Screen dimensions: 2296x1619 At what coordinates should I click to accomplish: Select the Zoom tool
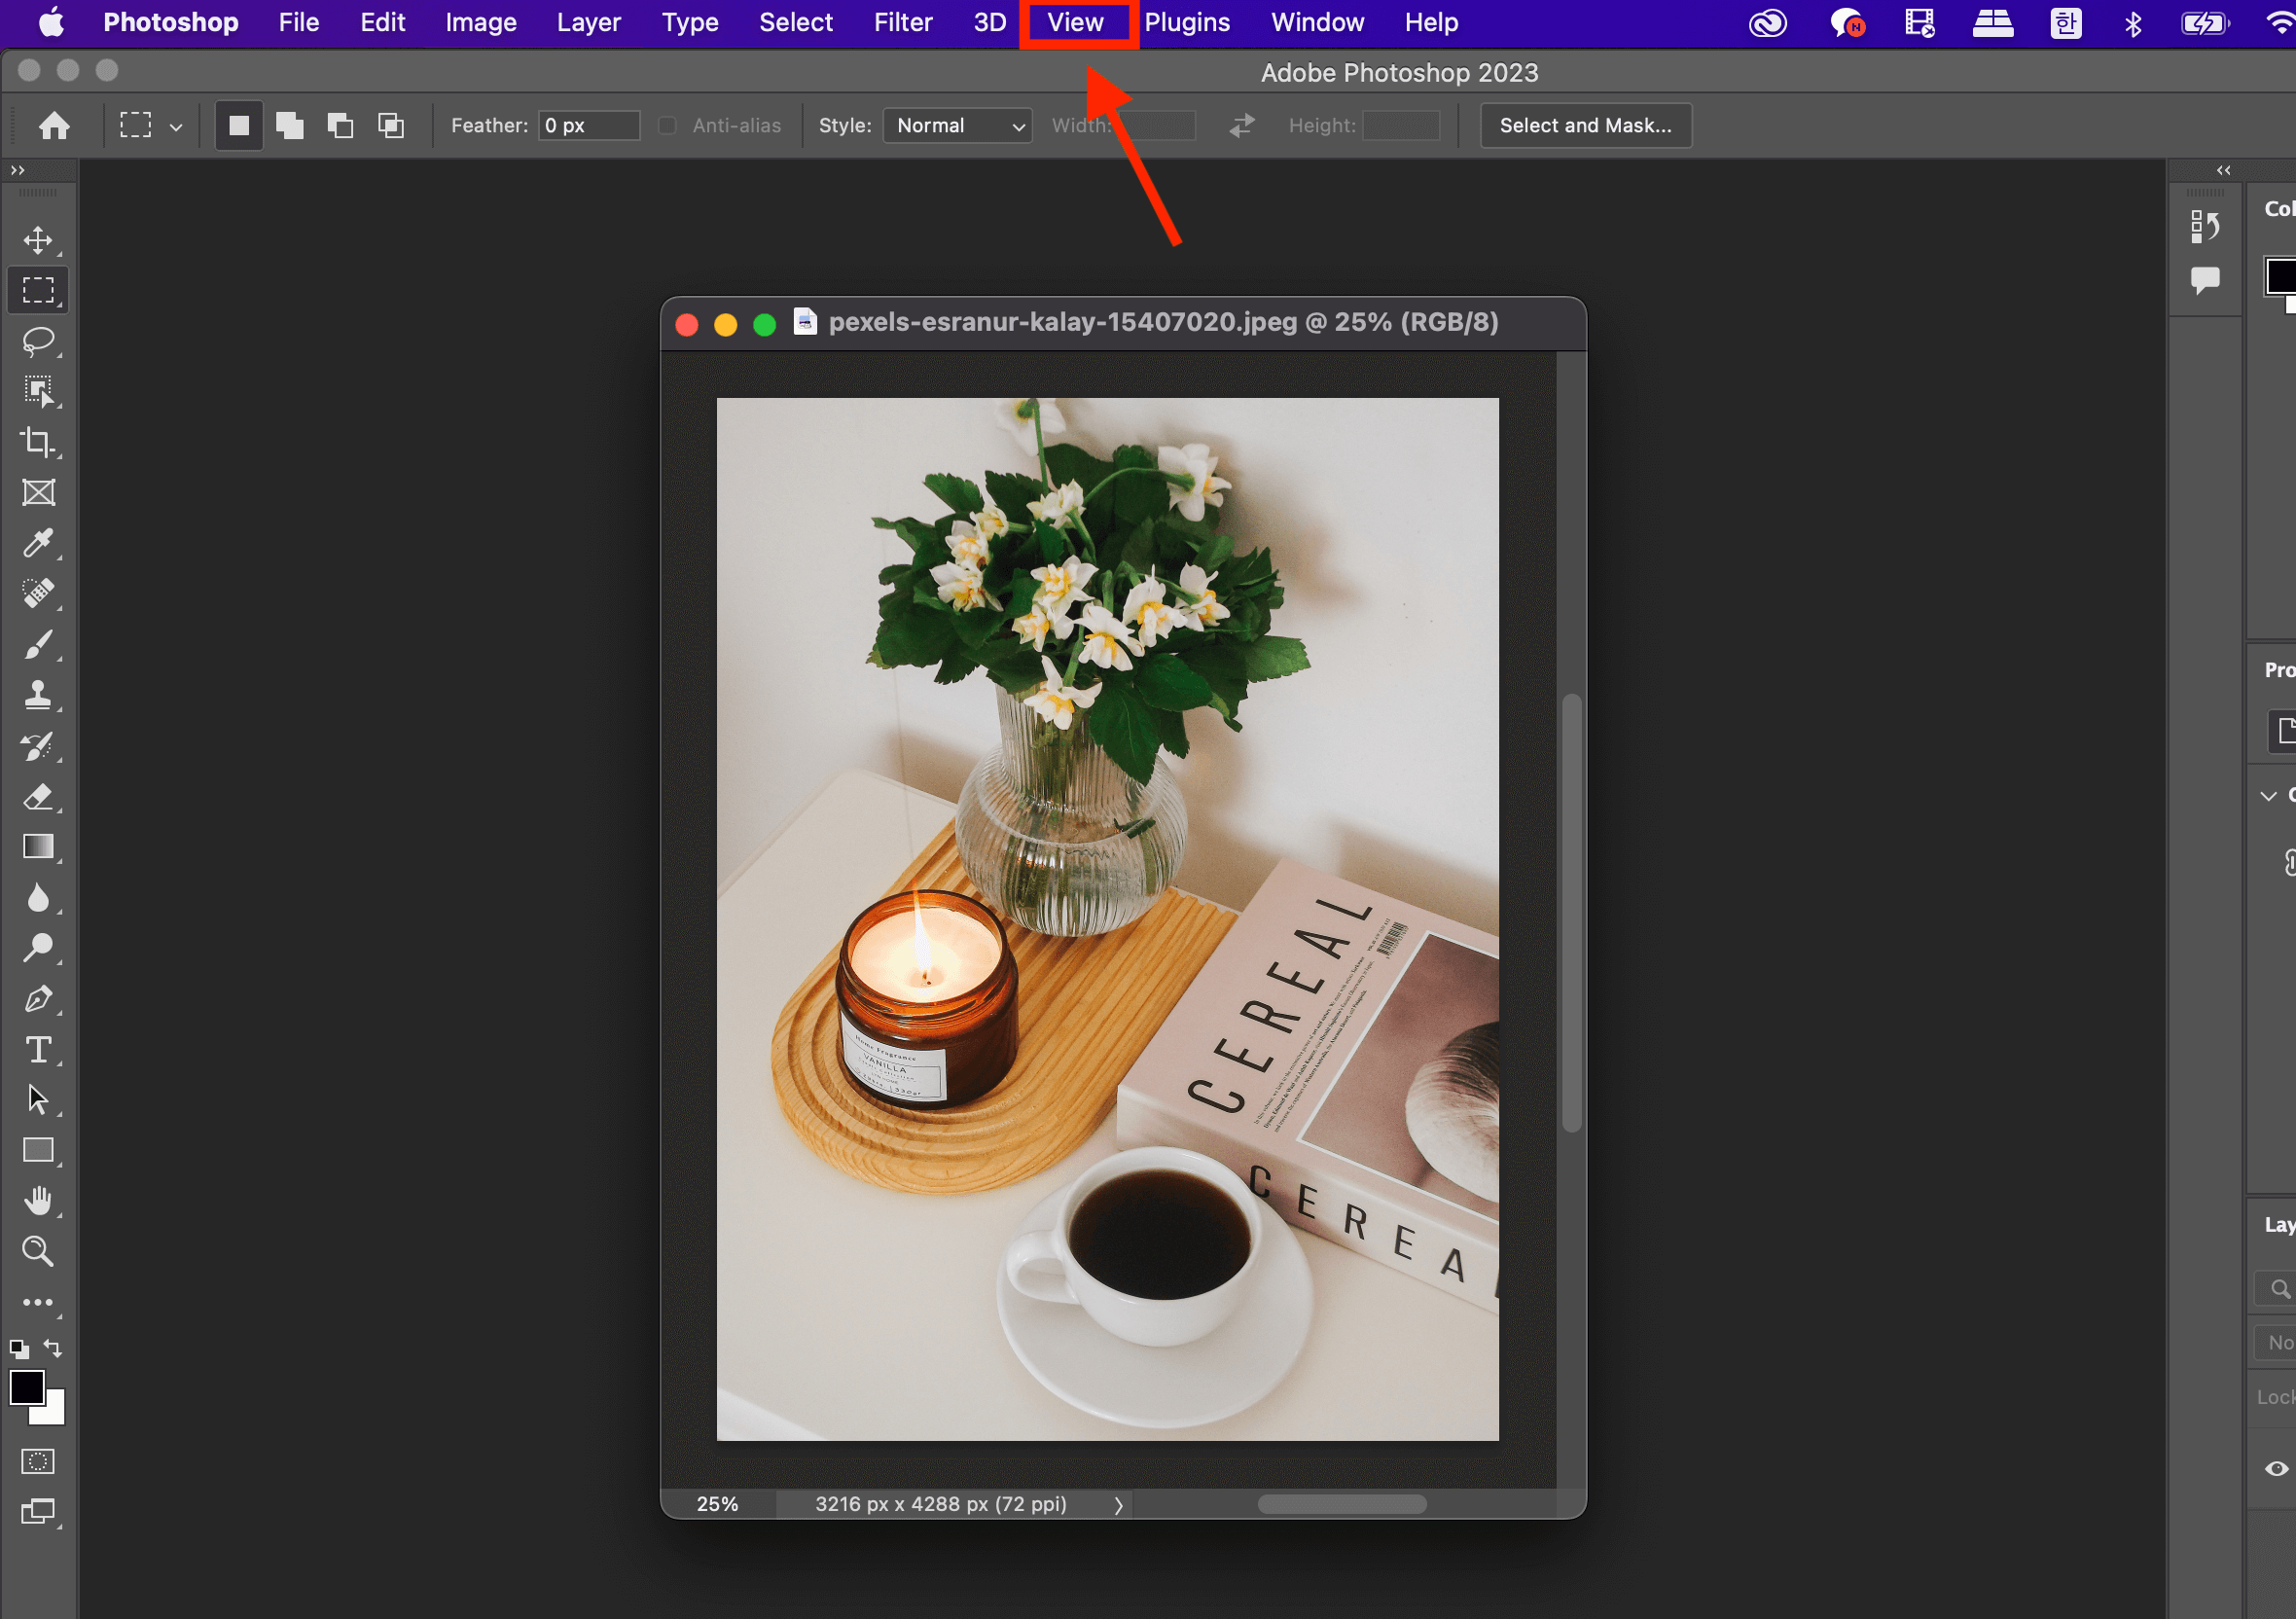pos(38,1251)
